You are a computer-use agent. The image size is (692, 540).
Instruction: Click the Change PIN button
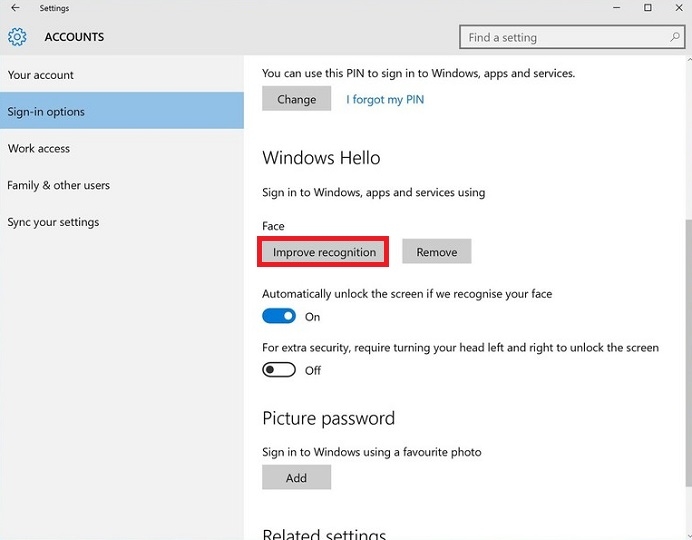297,99
